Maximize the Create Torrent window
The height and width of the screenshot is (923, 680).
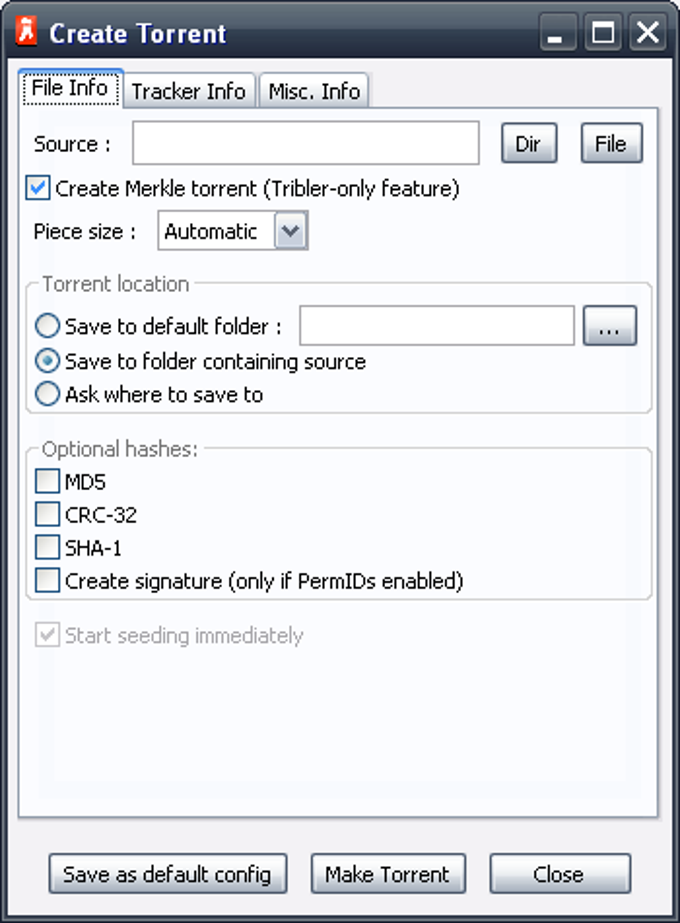point(604,34)
